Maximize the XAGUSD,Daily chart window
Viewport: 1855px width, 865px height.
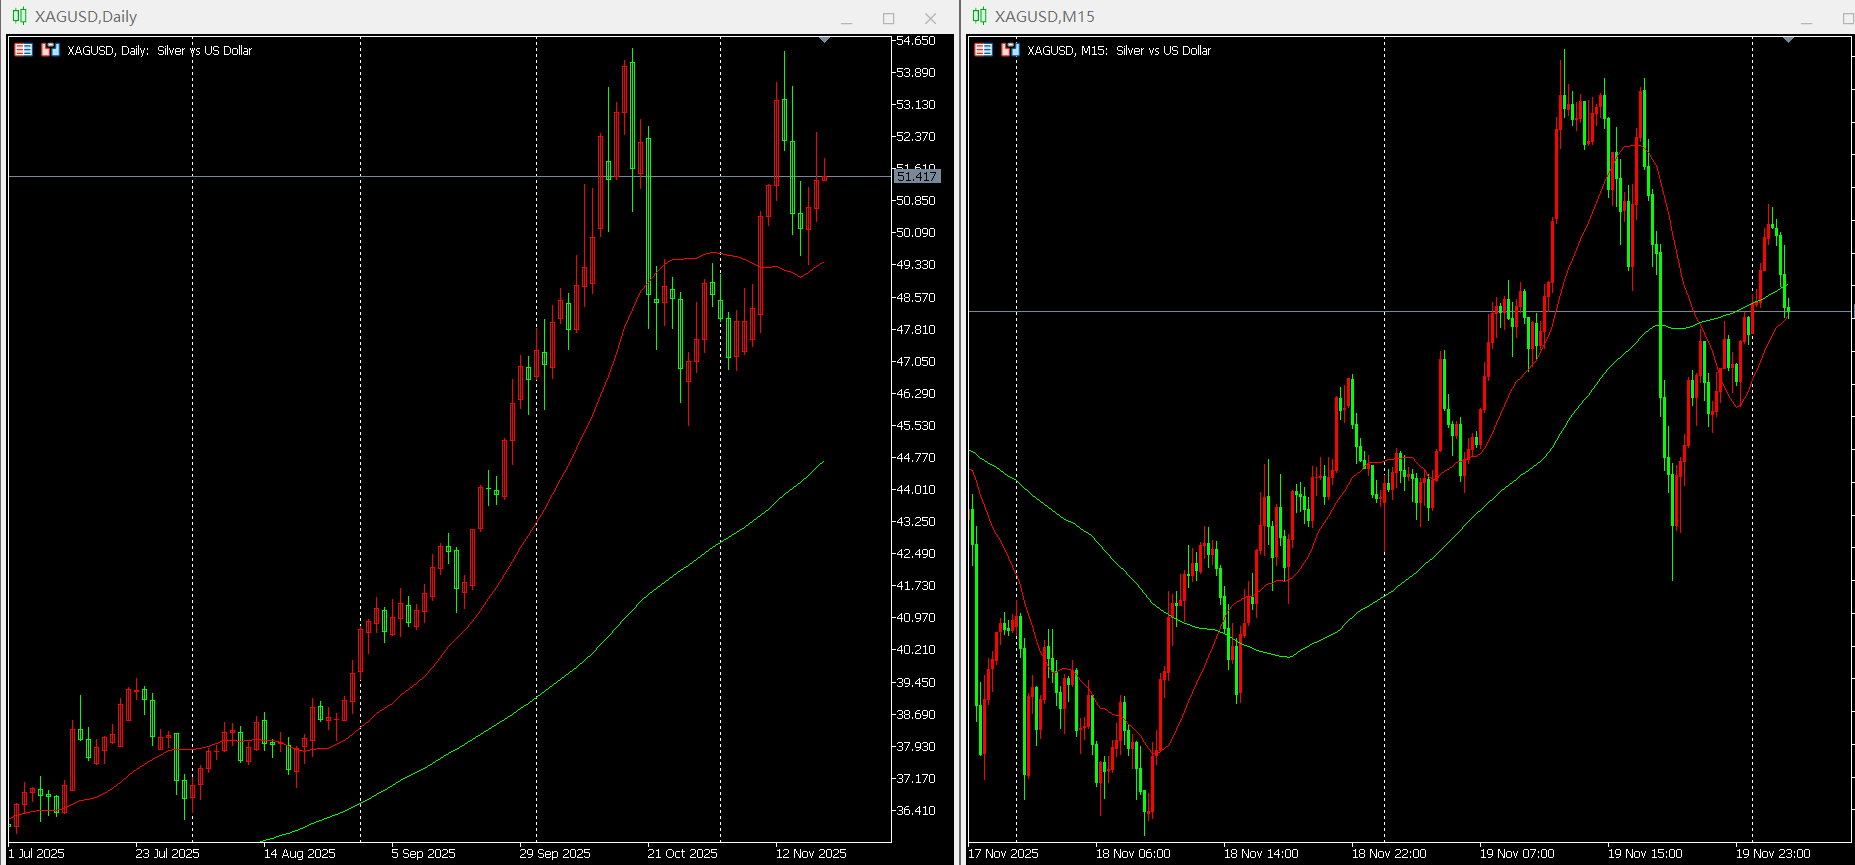[x=888, y=18]
